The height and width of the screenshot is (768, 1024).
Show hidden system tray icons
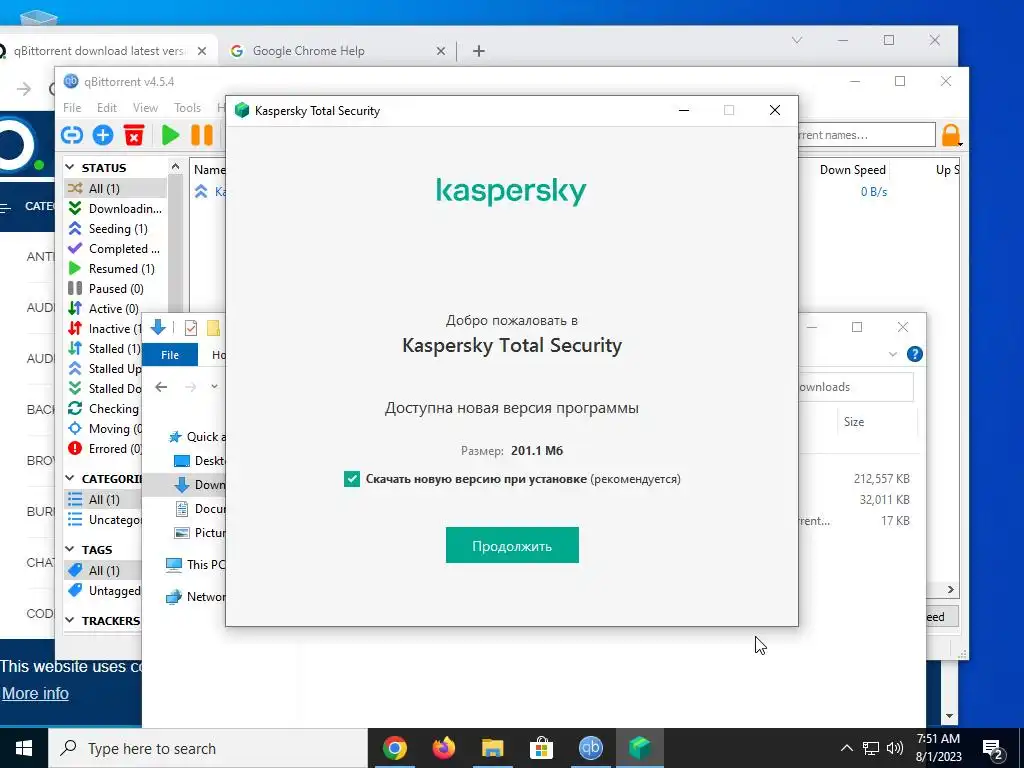pos(846,748)
